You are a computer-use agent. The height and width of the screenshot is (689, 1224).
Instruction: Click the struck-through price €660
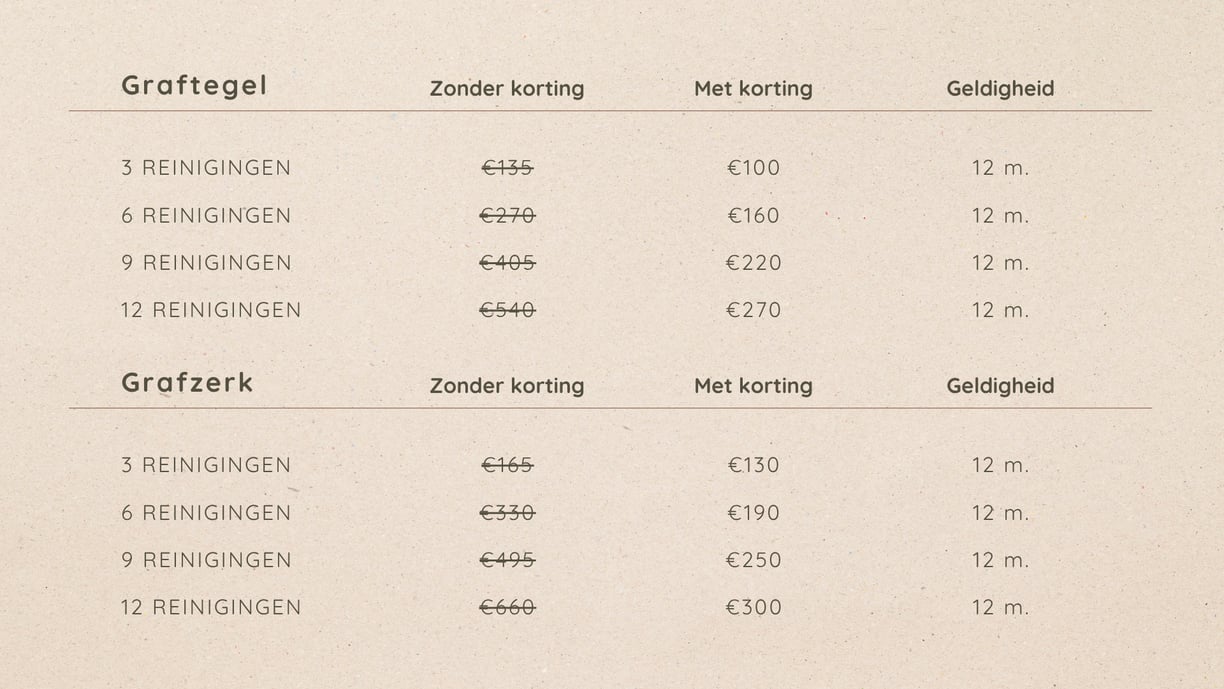pyautogui.click(x=507, y=607)
